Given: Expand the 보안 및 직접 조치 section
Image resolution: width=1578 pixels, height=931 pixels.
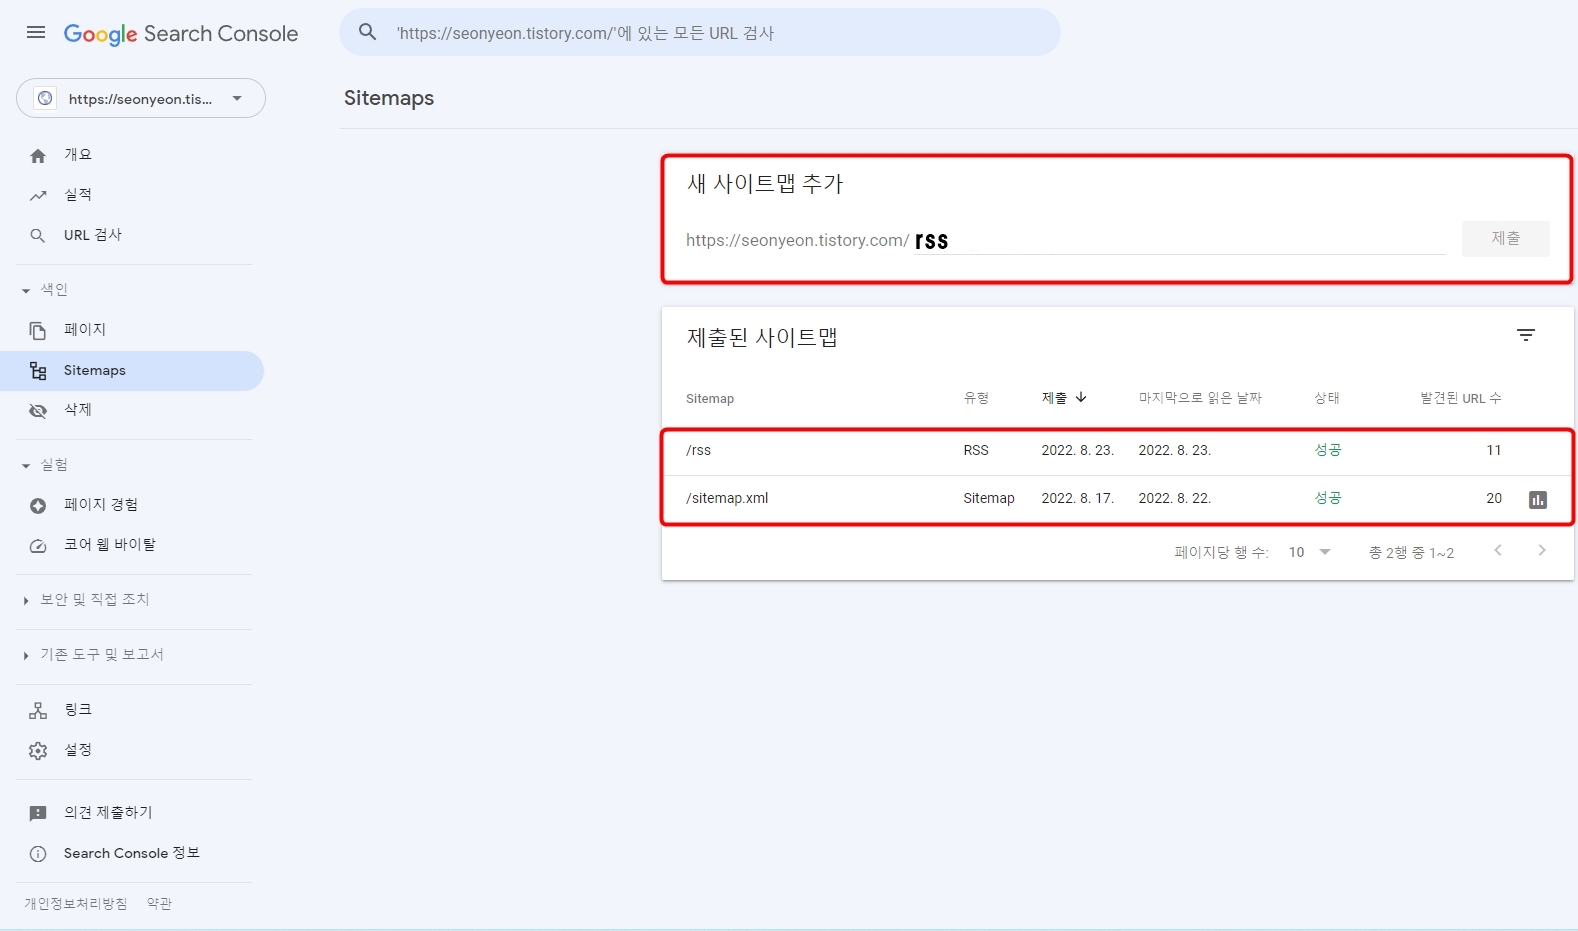Looking at the screenshot, I should tap(85, 600).
